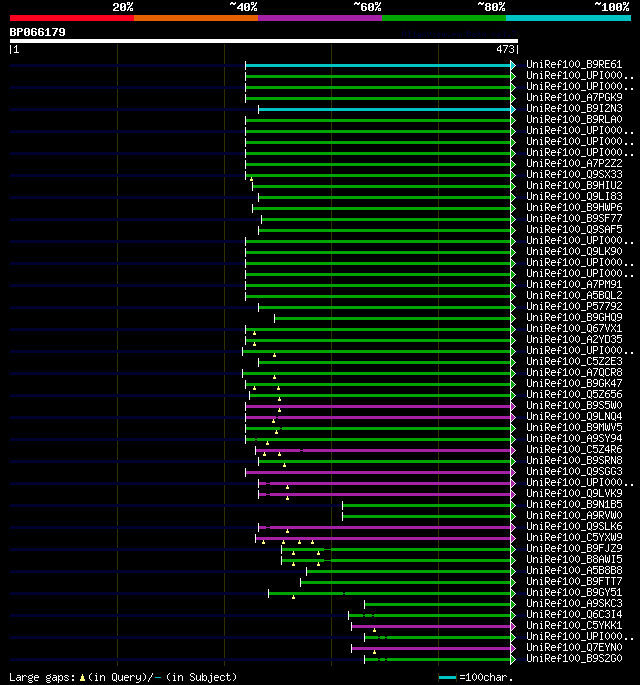Select the UniRef100_B9GK47 label
The width and height of the screenshot is (640, 685).
click(574, 383)
